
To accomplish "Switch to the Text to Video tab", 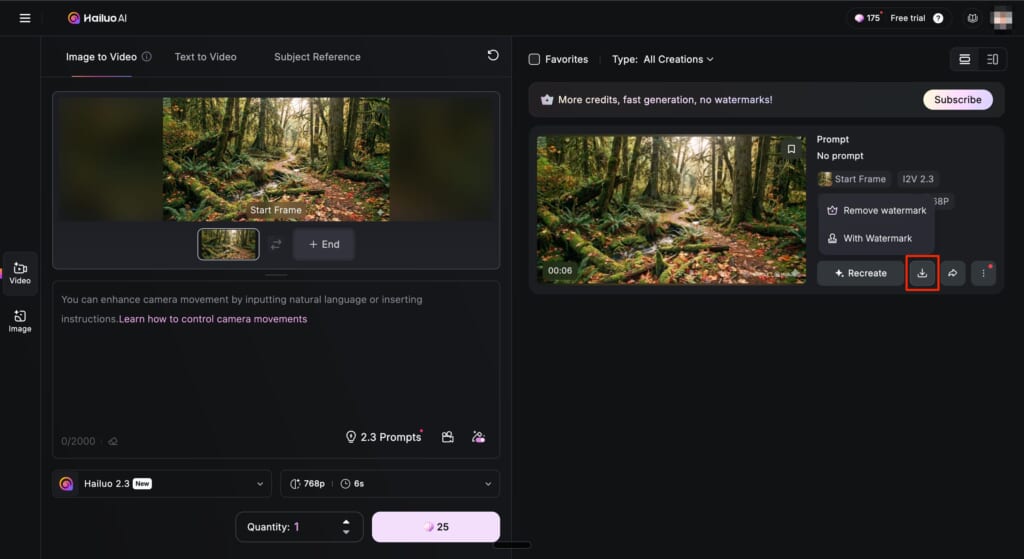I will [205, 57].
